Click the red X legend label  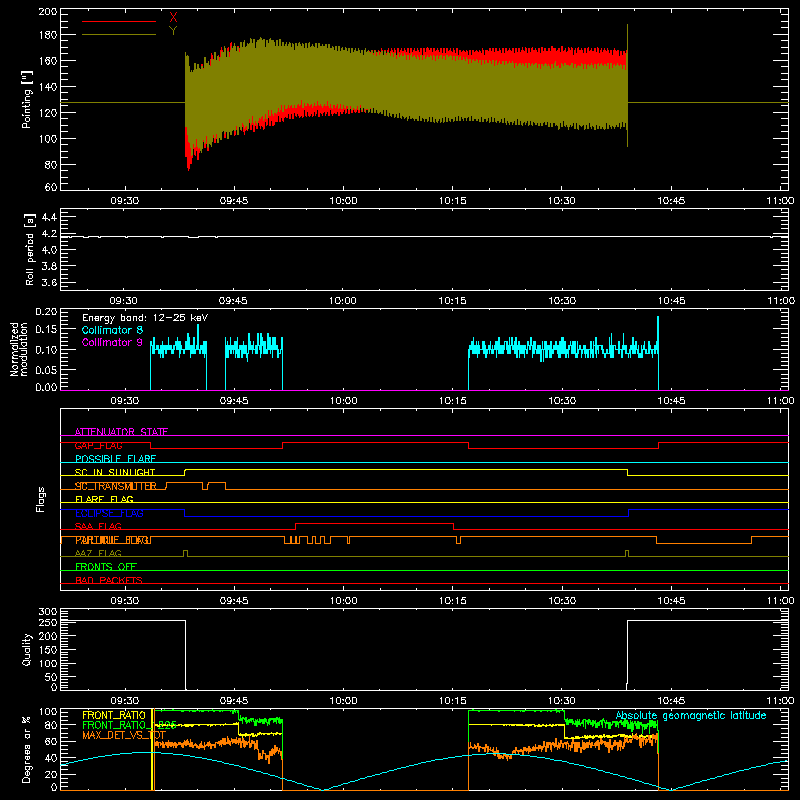pyautogui.click(x=173, y=18)
